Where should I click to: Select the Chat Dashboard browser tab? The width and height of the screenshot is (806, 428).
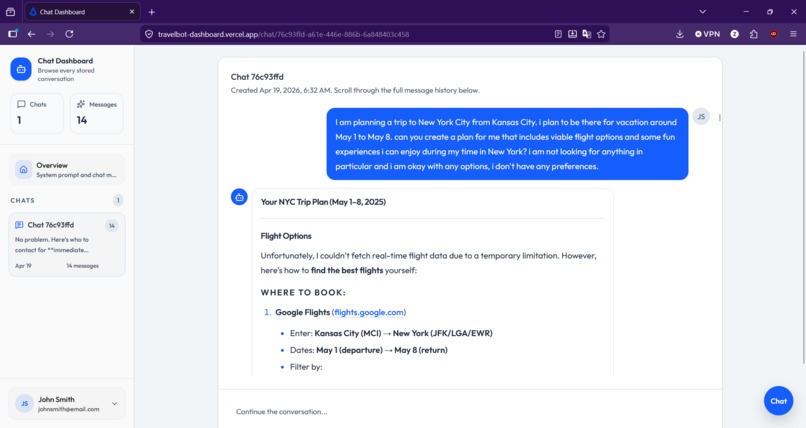(82, 12)
